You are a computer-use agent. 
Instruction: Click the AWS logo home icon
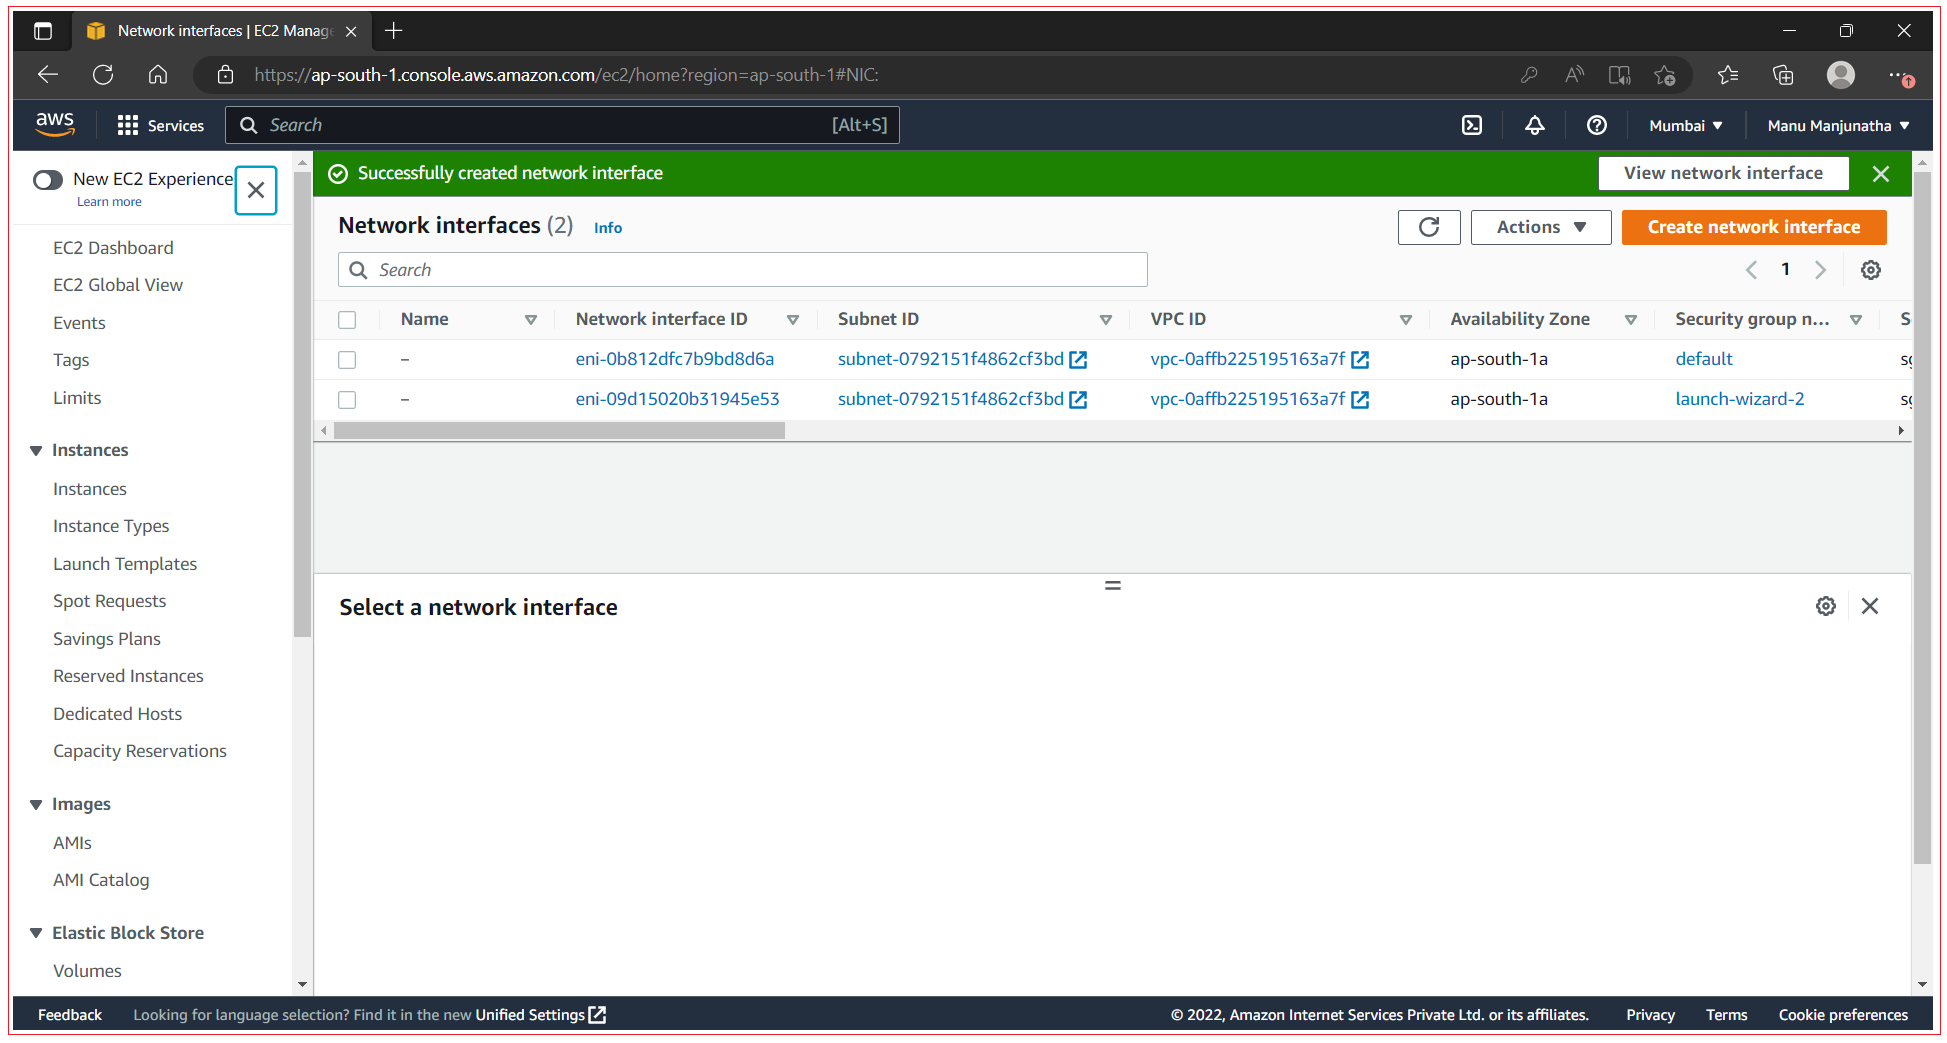pyautogui.click(x=55, y=125)
